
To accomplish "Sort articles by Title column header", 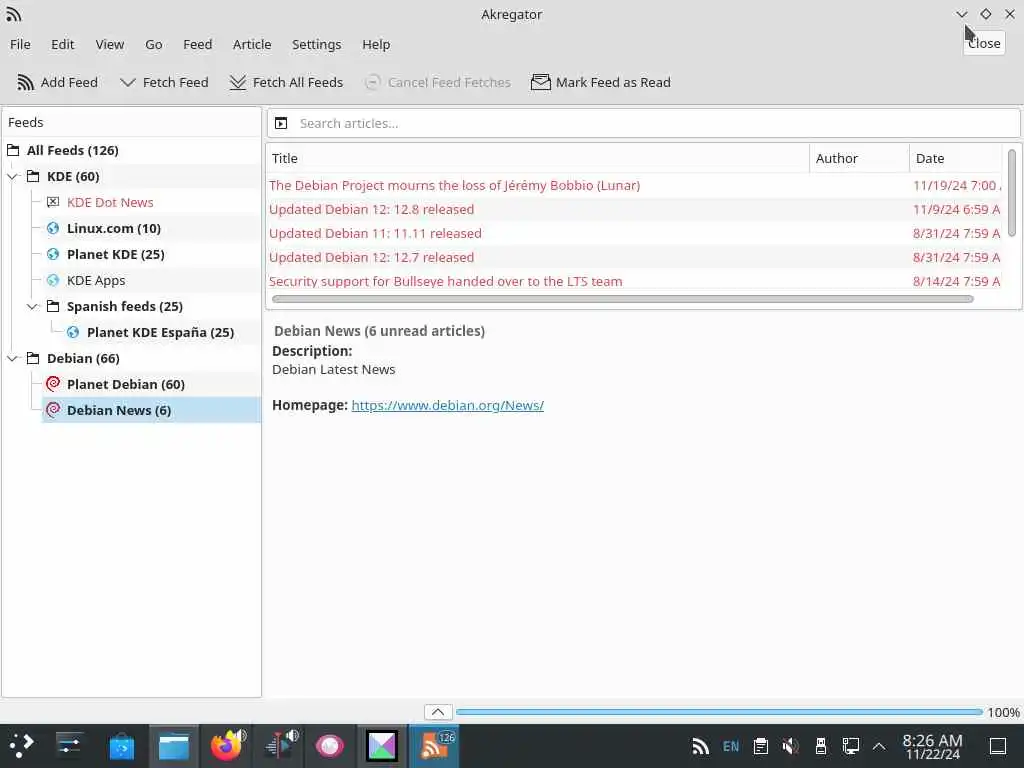I will click(537, 159).
